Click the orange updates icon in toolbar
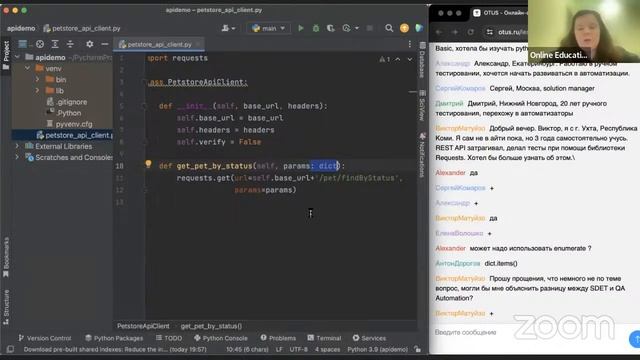Screen dimensions: 640x360 coord(404,28)
